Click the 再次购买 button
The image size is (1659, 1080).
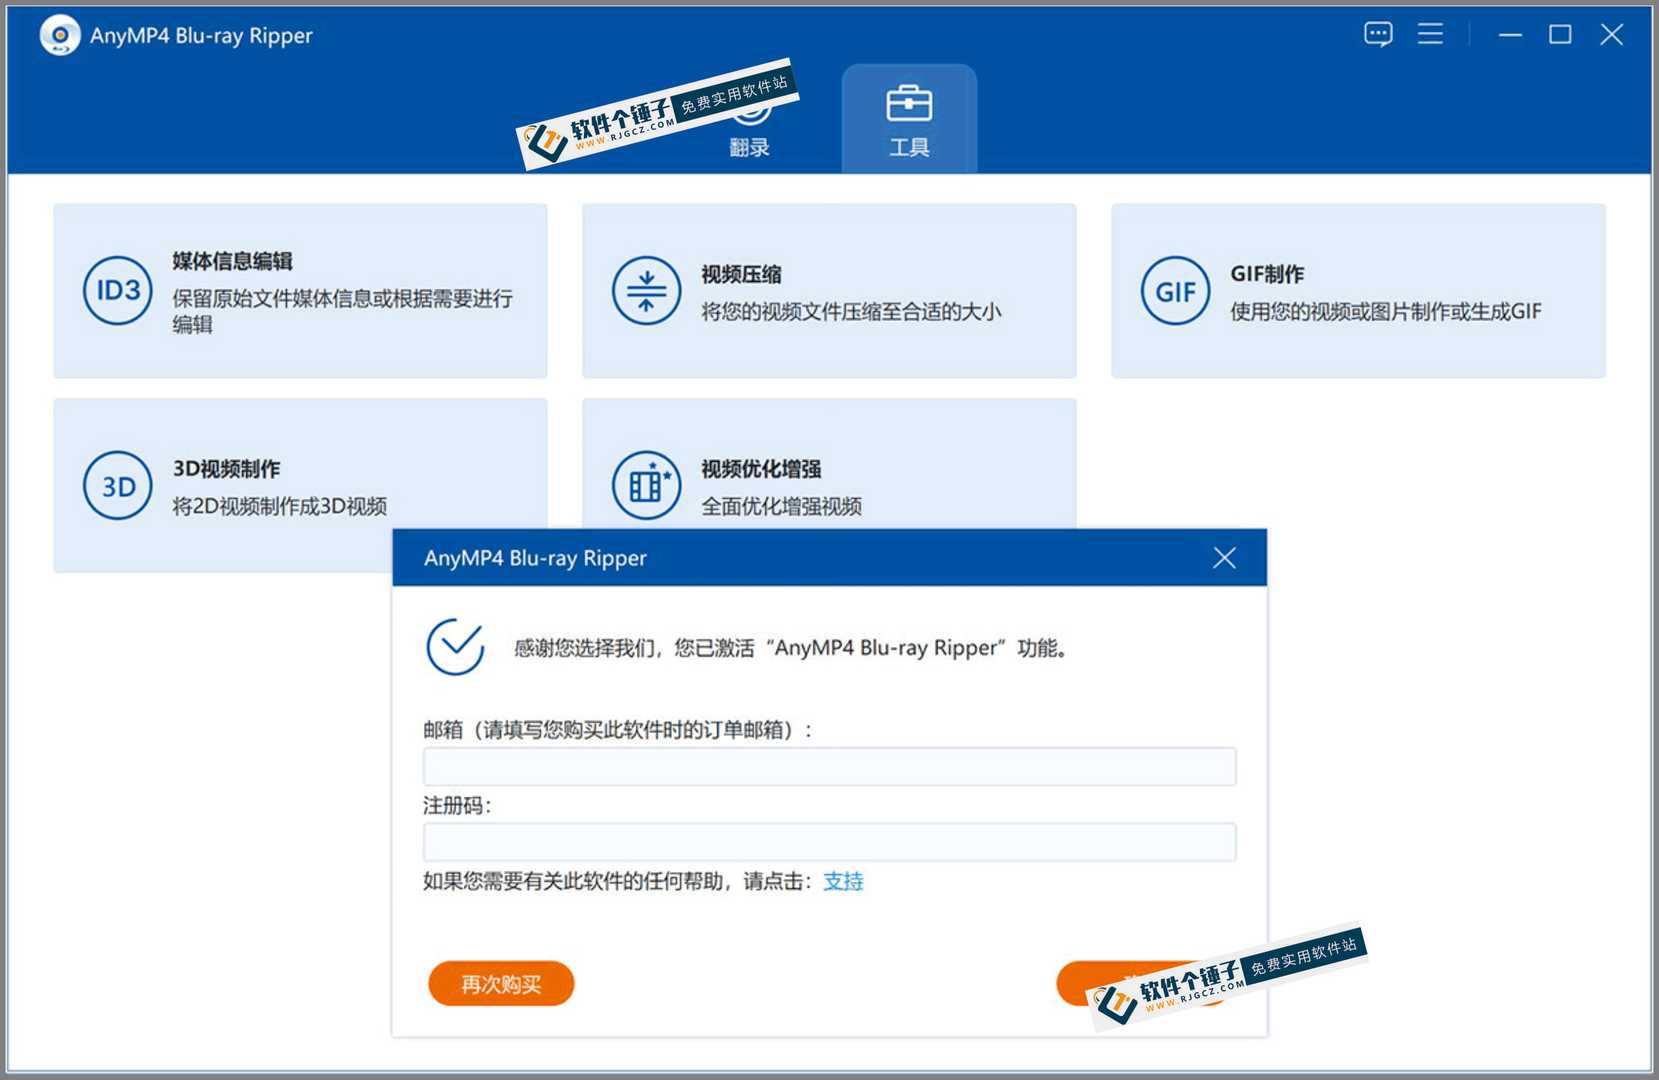coord(501,984)
